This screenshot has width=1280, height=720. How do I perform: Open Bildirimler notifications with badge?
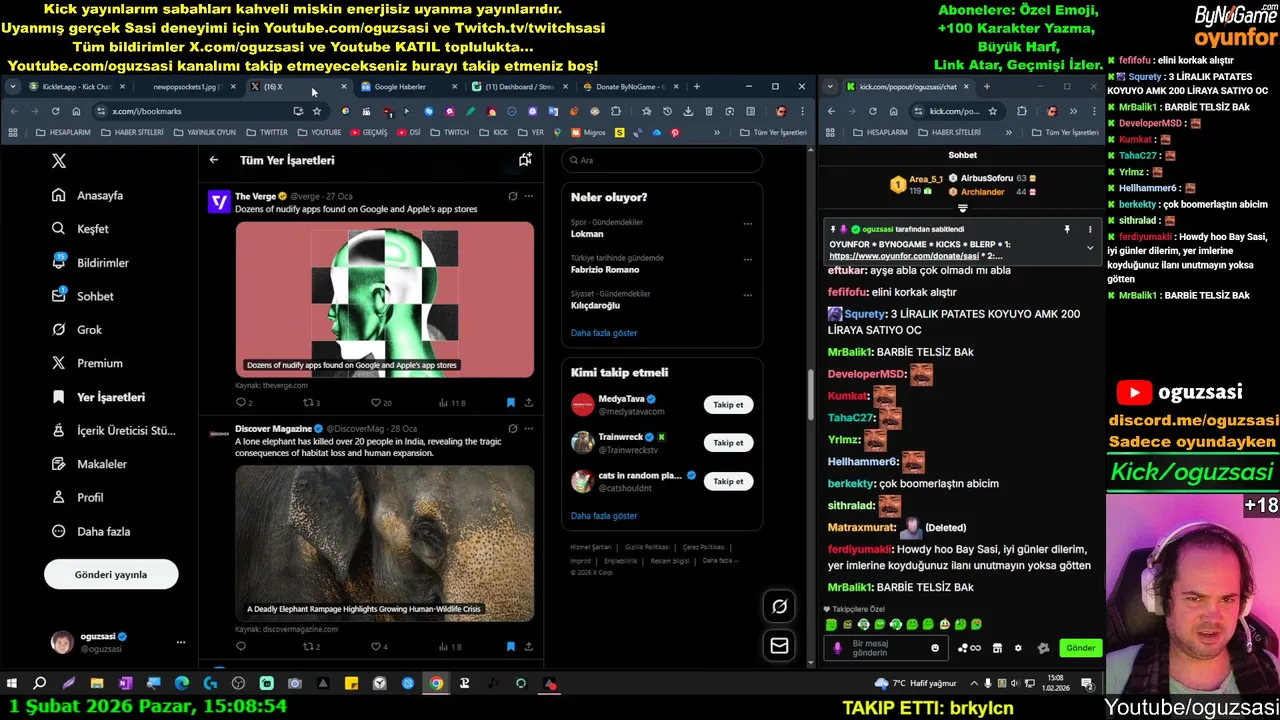[x=90, y=263]
